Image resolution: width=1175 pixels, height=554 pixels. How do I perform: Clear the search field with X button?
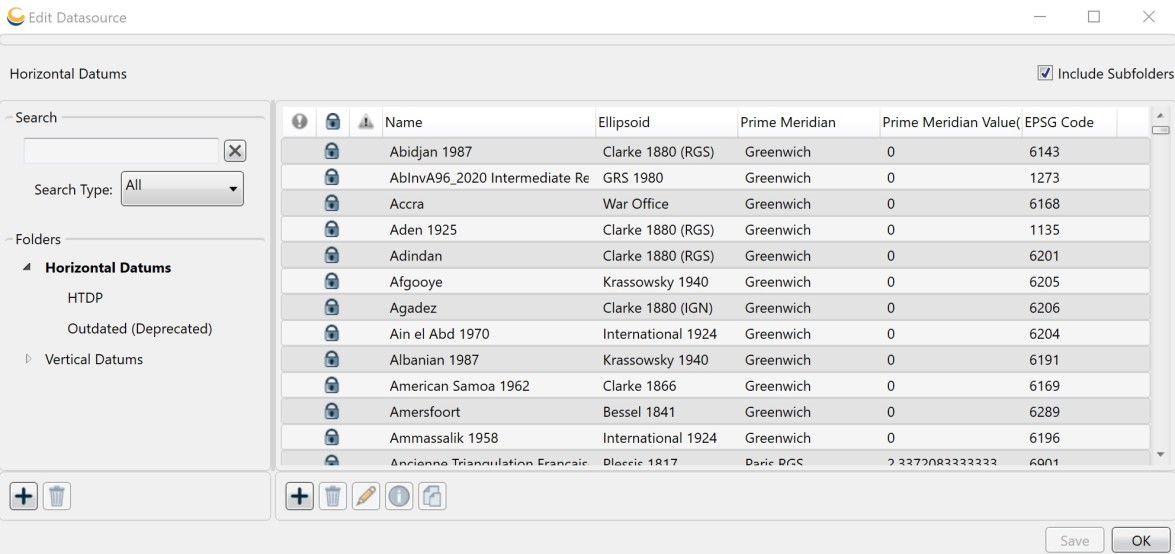[x=234, y=151]
